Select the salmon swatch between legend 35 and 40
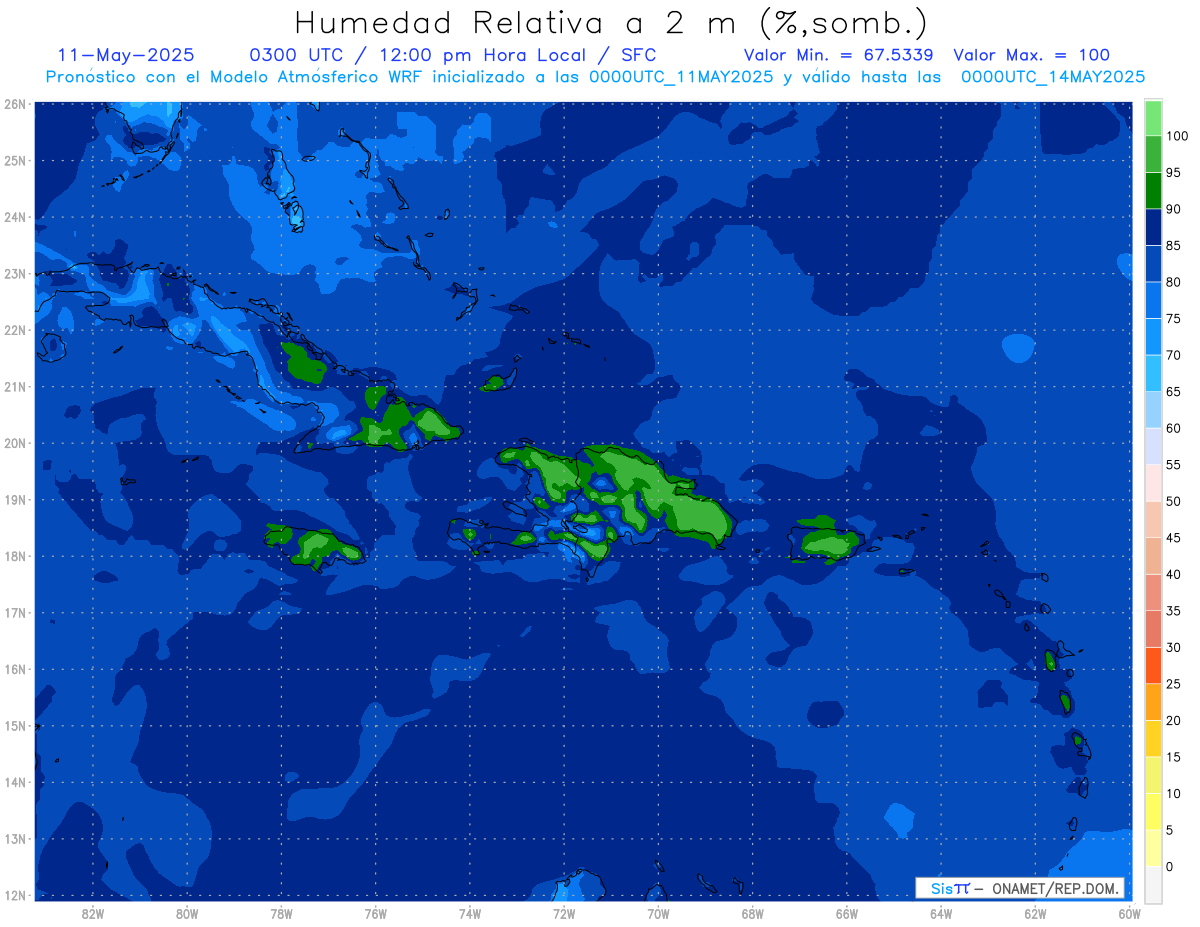Viewport: 1200px width, 927px height. [1153, 592]
